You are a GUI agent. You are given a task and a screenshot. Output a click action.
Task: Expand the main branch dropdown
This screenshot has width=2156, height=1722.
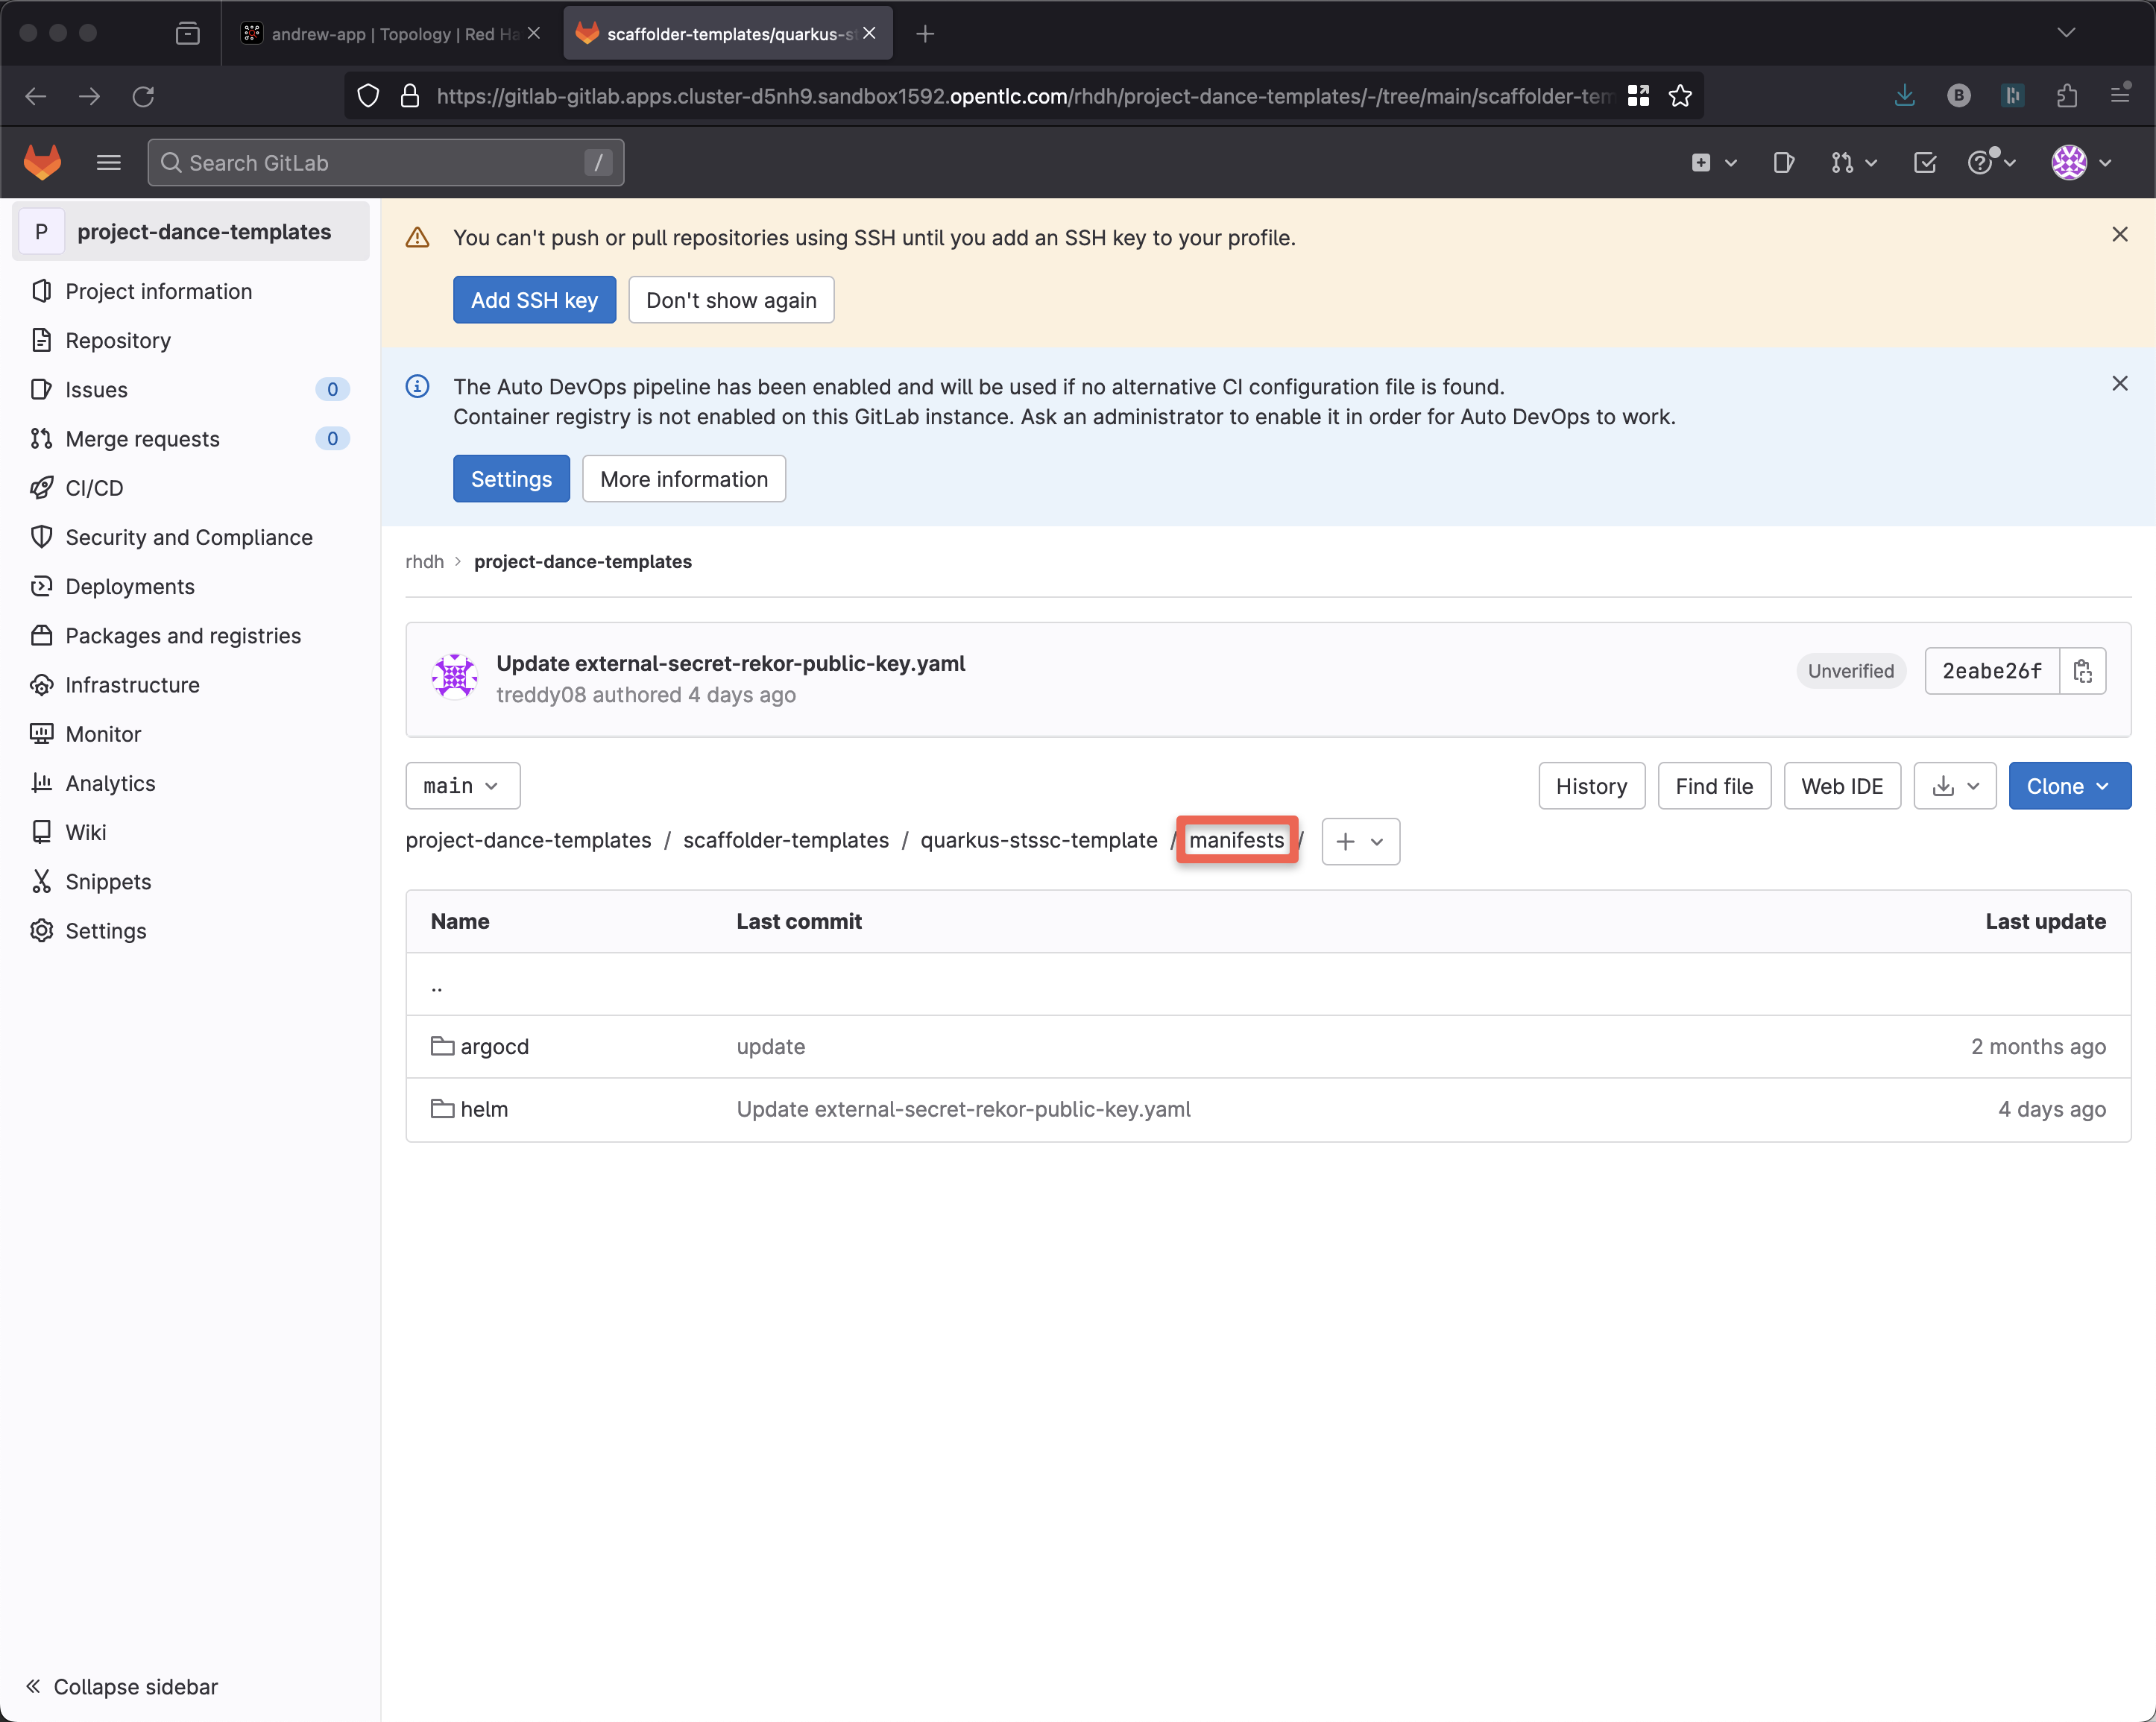[x=462, y=786]
